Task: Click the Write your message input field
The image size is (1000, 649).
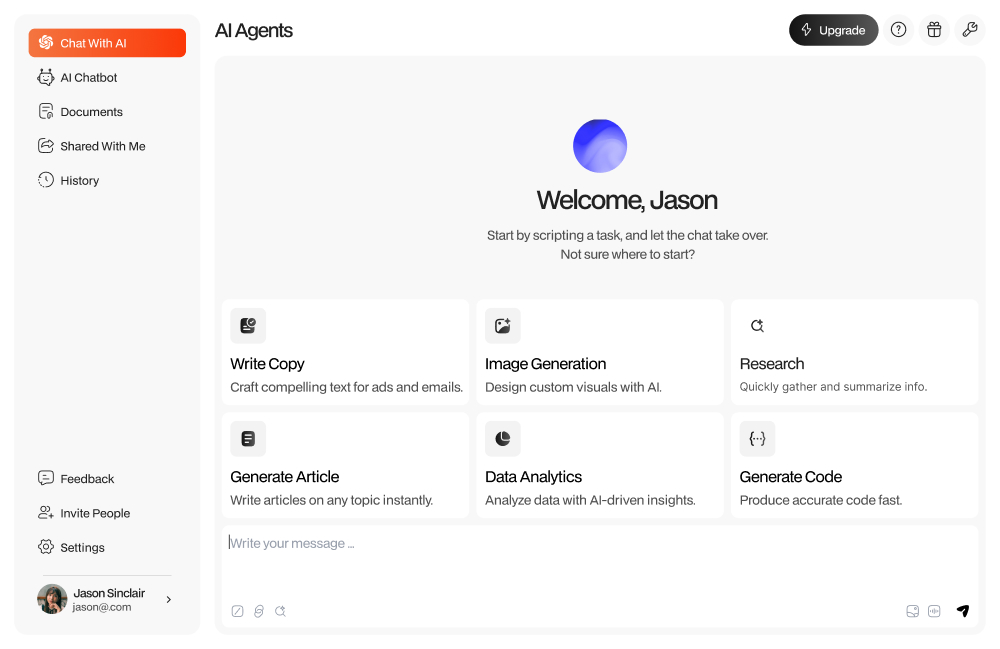Action: 598,558
